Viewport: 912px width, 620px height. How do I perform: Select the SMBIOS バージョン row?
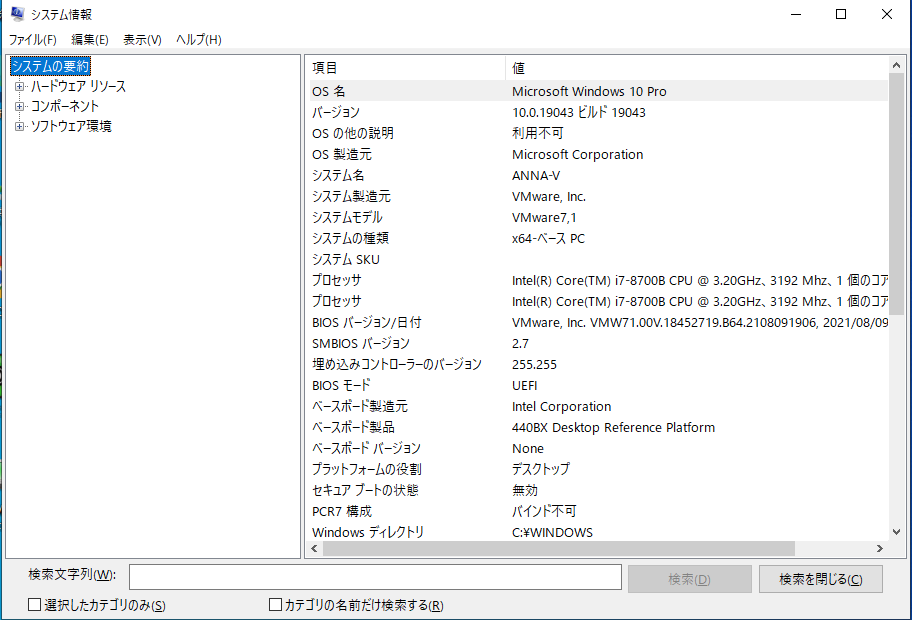pyautogui.click(x=598, y=343)
